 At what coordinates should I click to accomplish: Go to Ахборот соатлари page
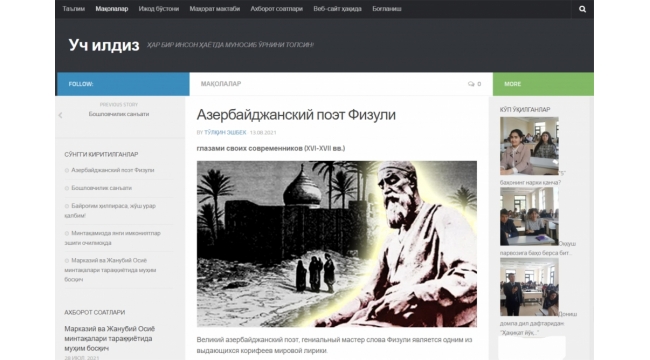276,9
